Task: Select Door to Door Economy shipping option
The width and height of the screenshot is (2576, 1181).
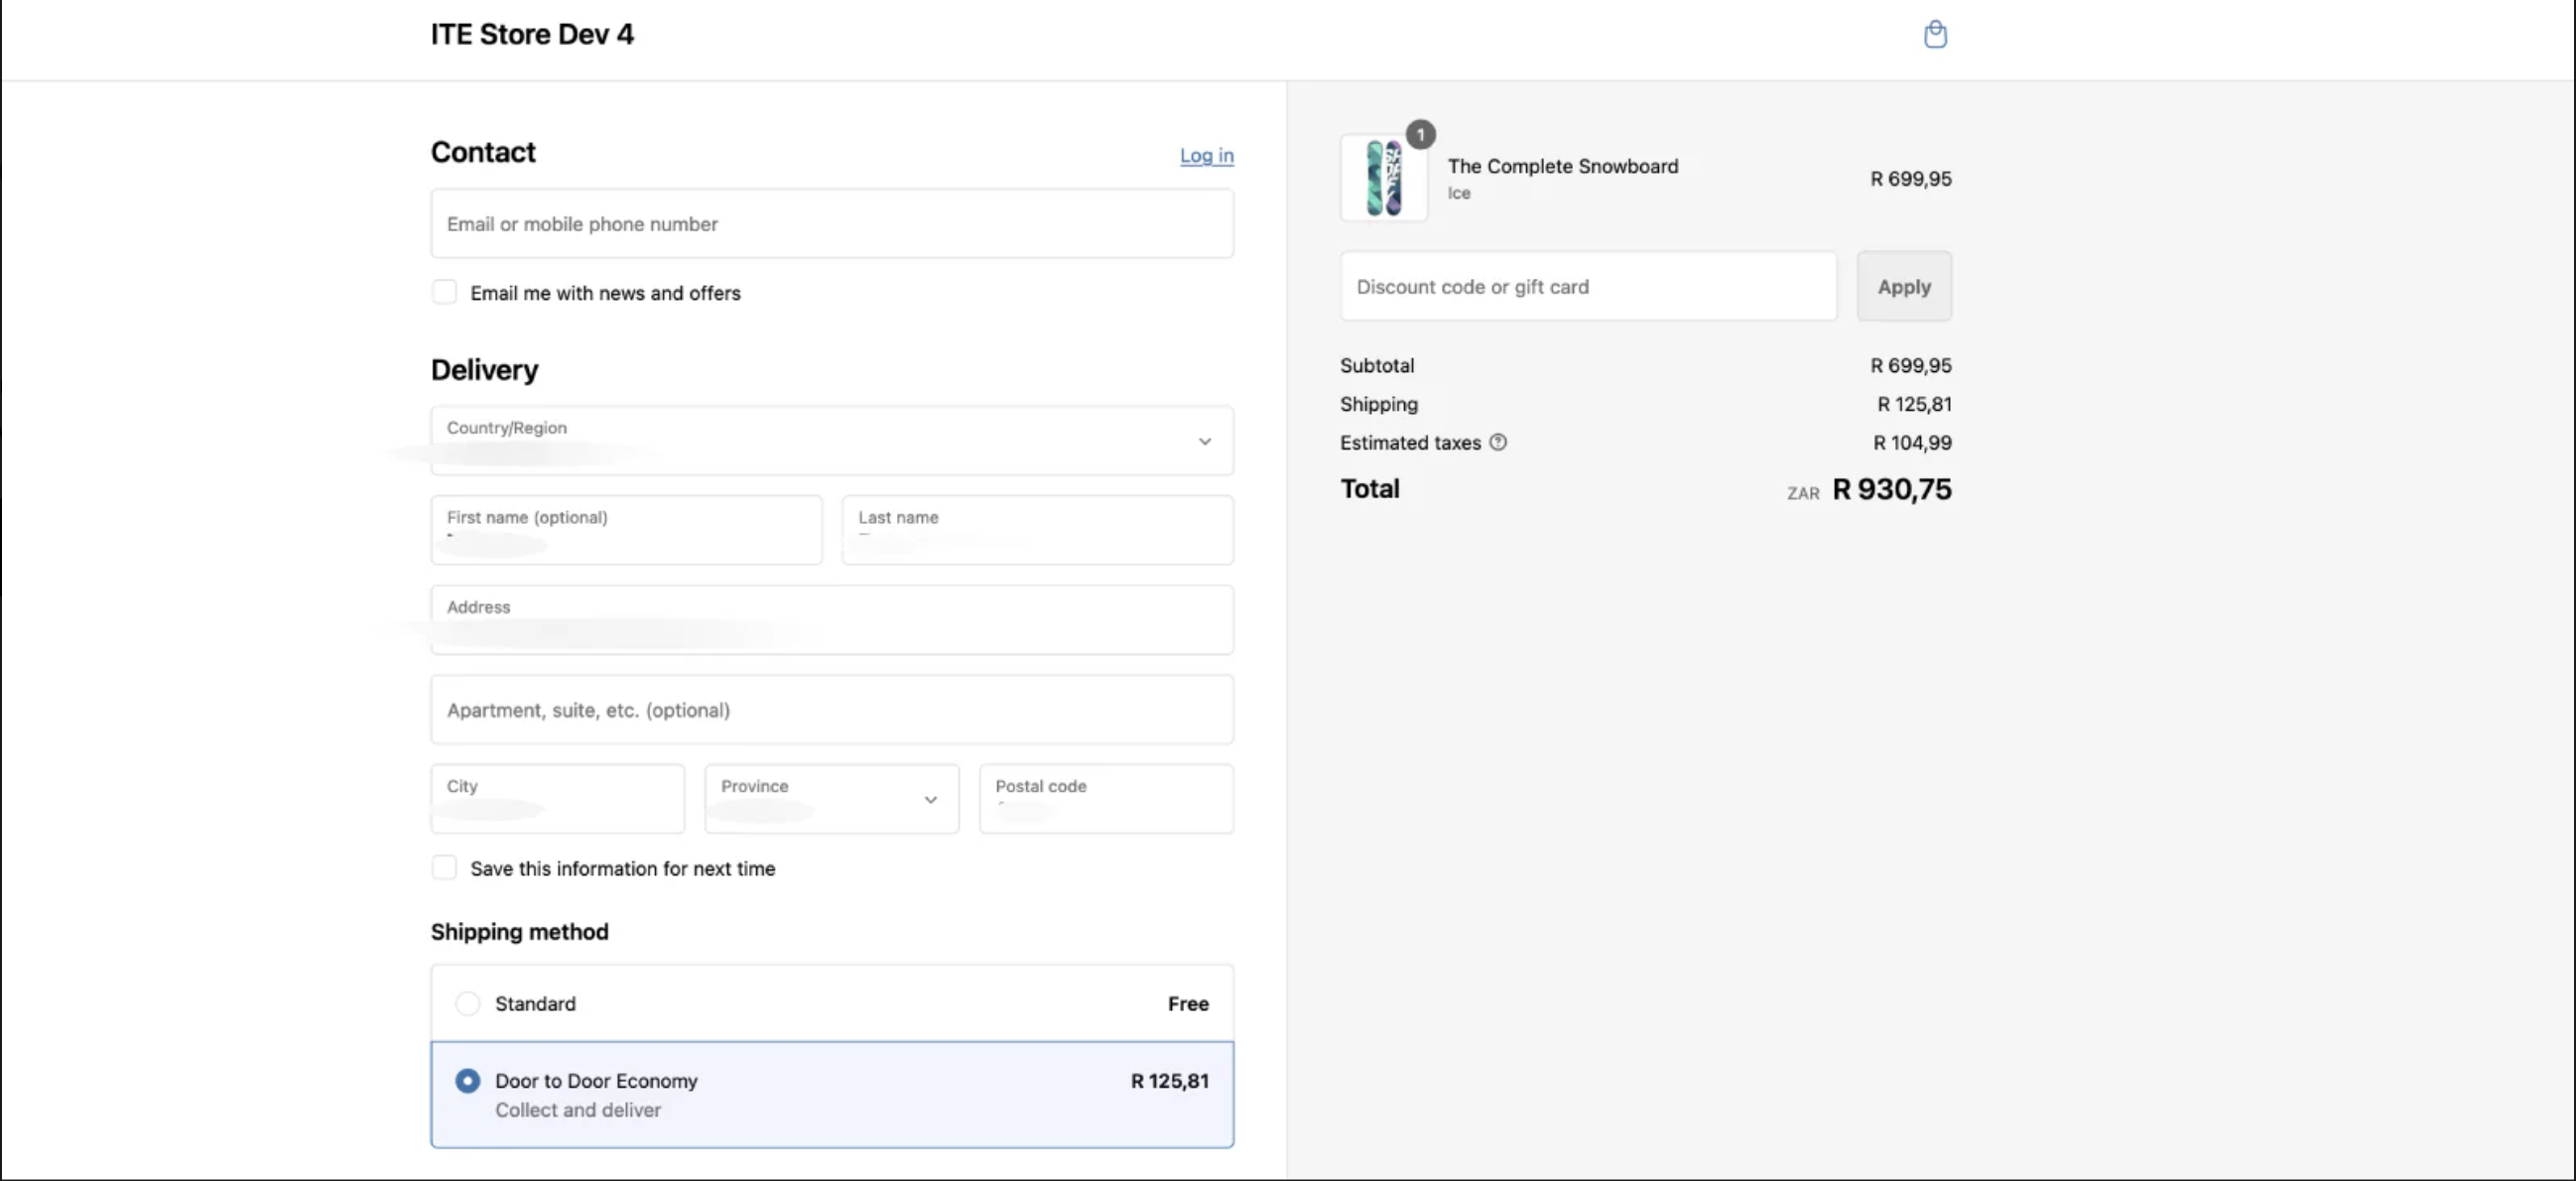Action: [468, 1080]
